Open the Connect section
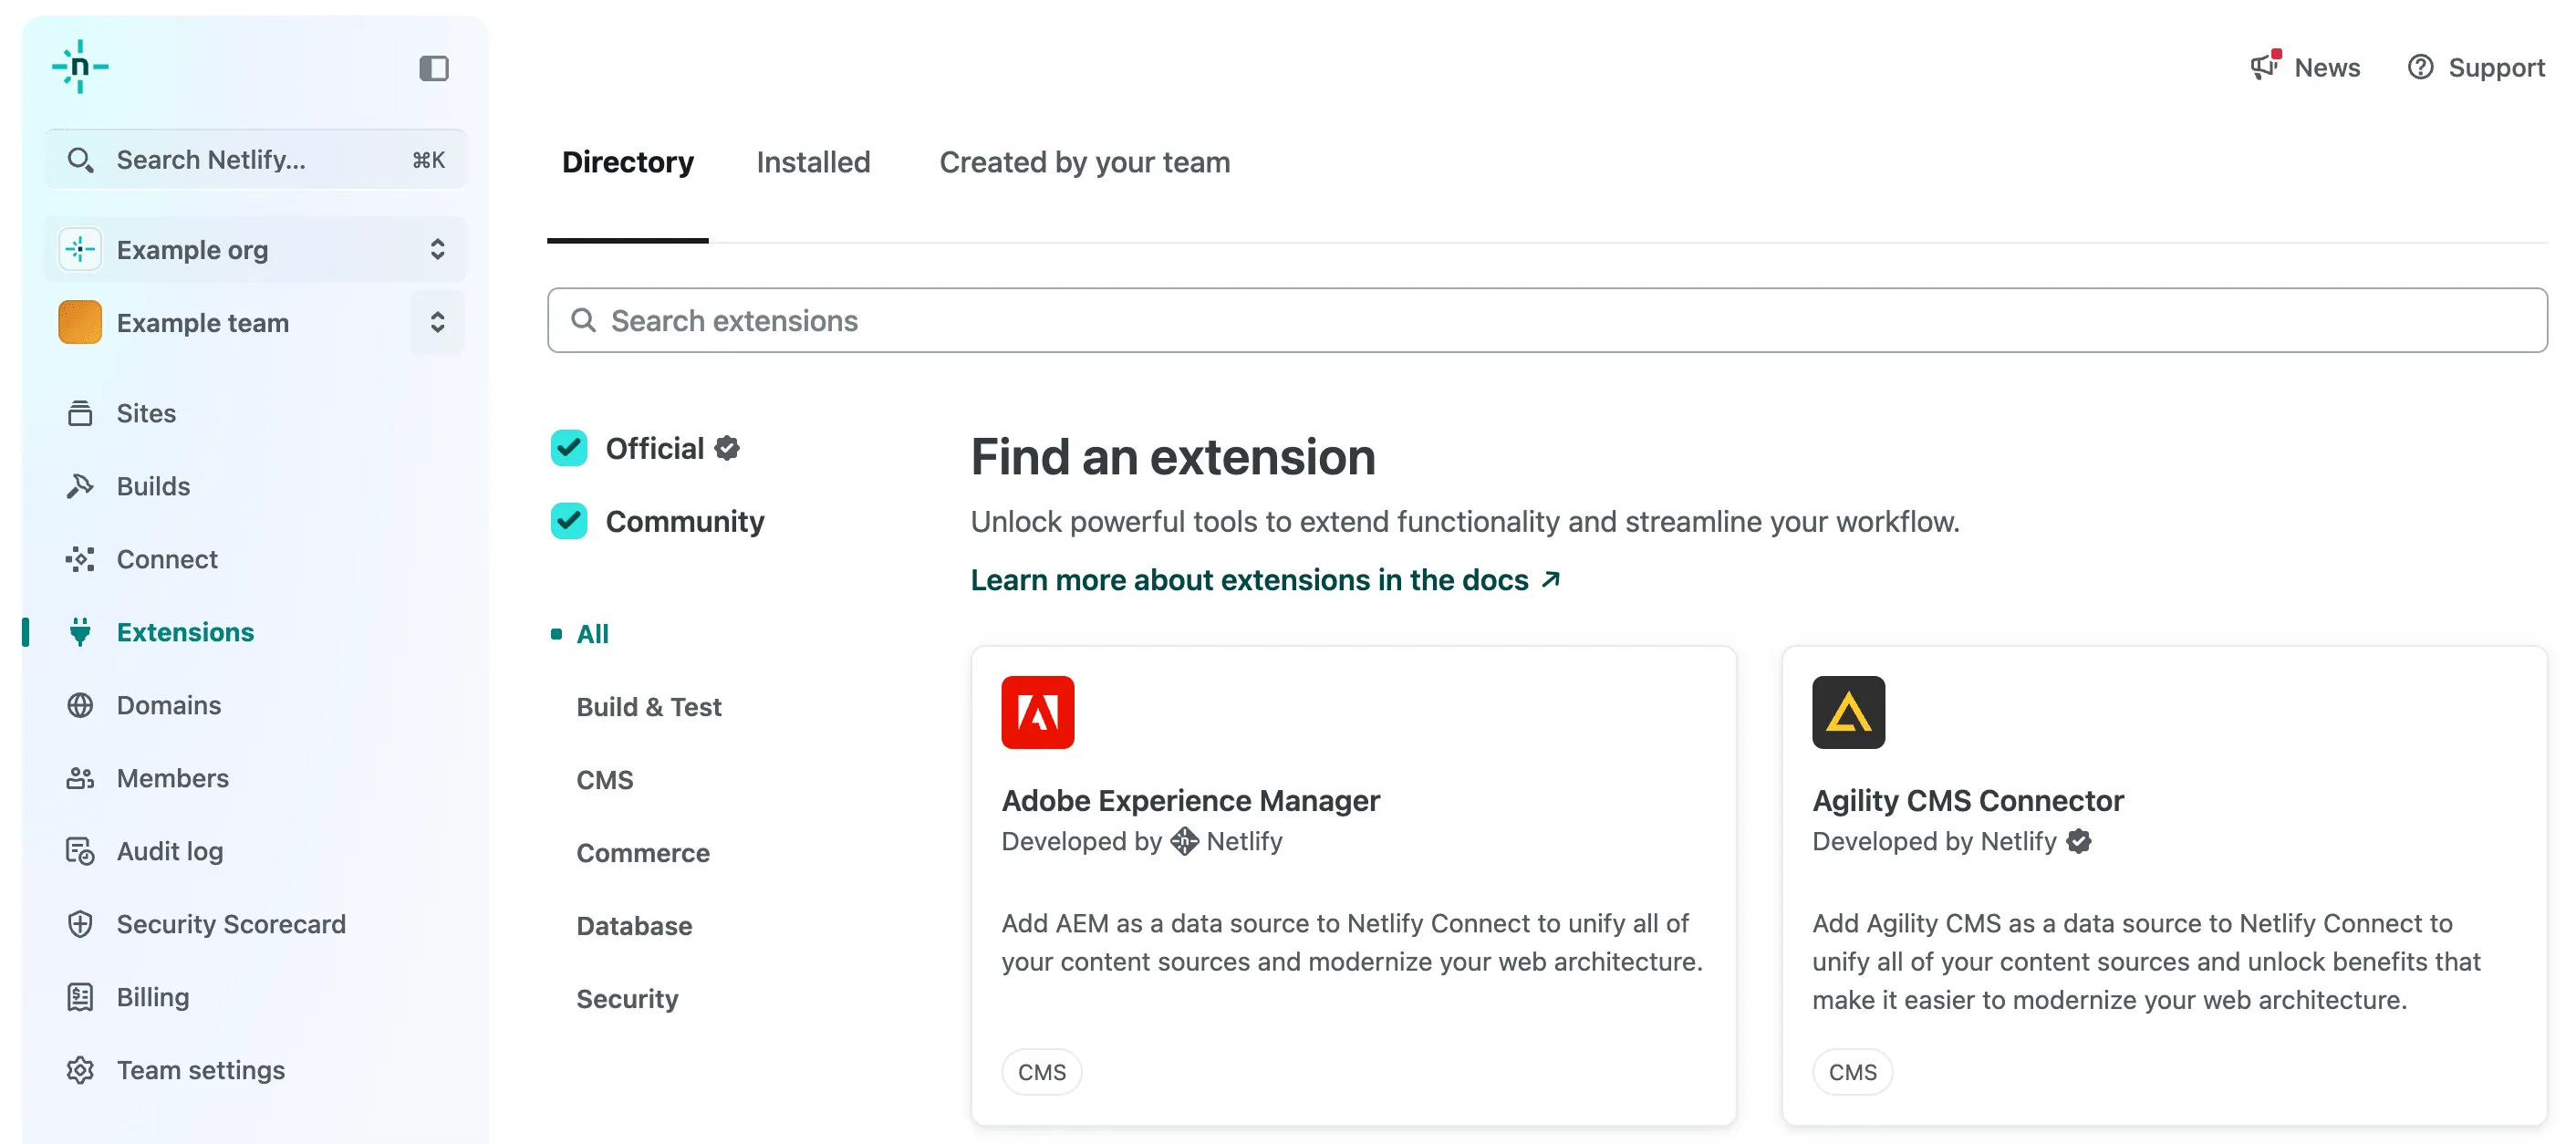Viewport: 2576px width, 1144px height. point(166,558)
